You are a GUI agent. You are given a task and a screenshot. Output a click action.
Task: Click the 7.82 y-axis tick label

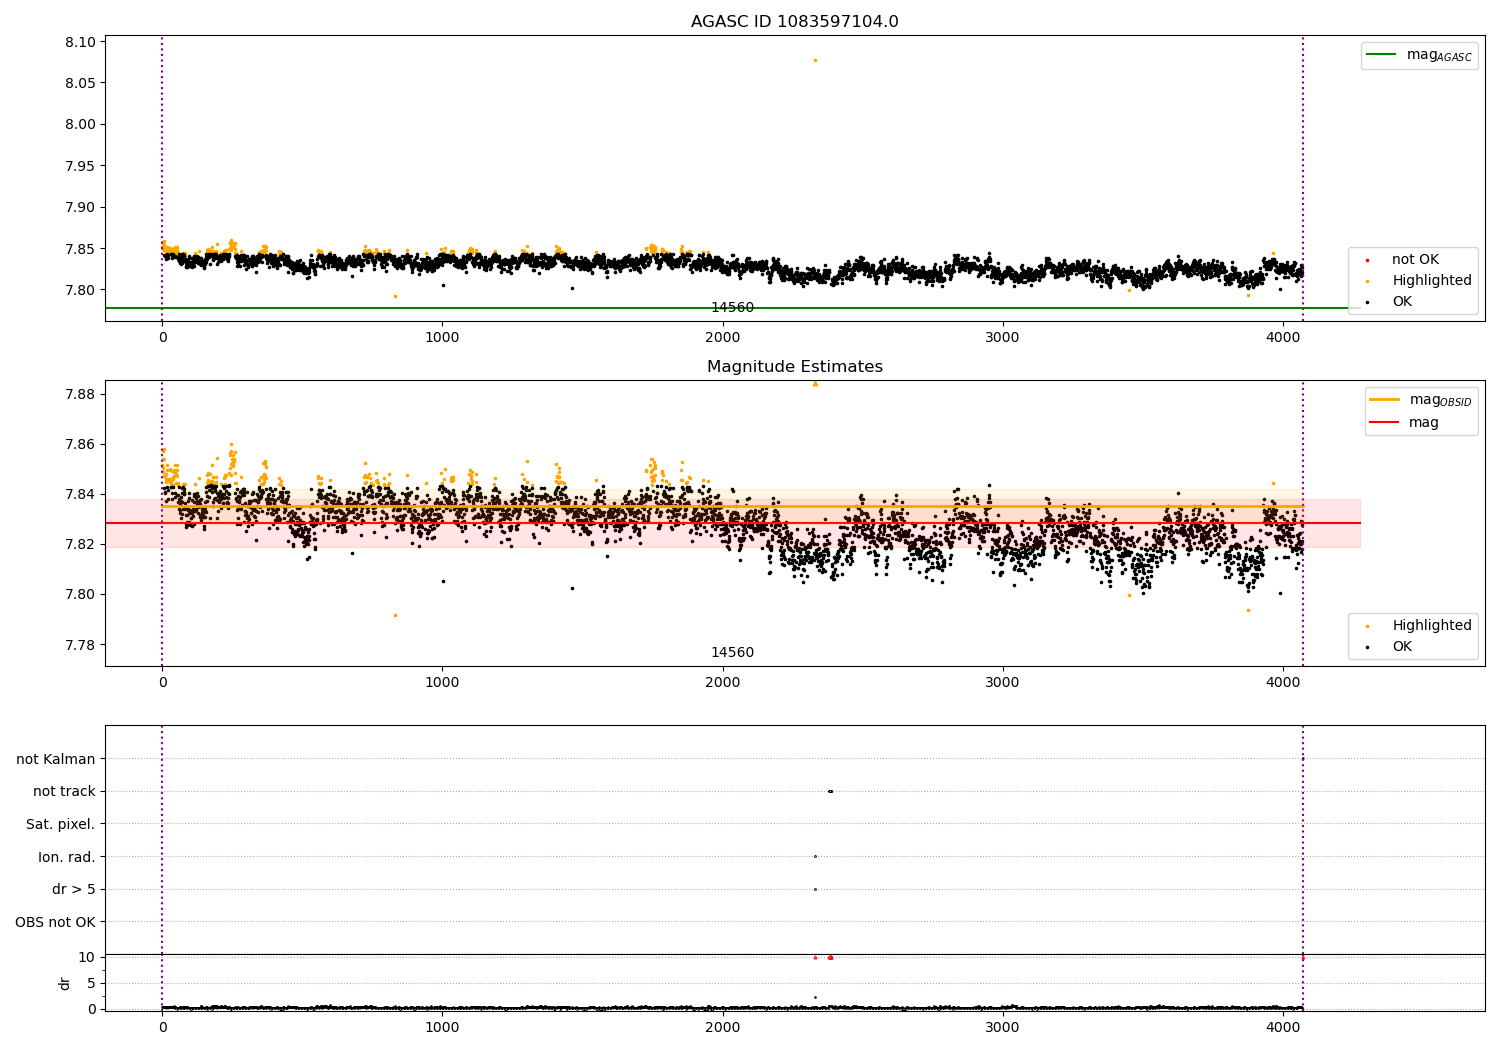click(x=81, y=544)
